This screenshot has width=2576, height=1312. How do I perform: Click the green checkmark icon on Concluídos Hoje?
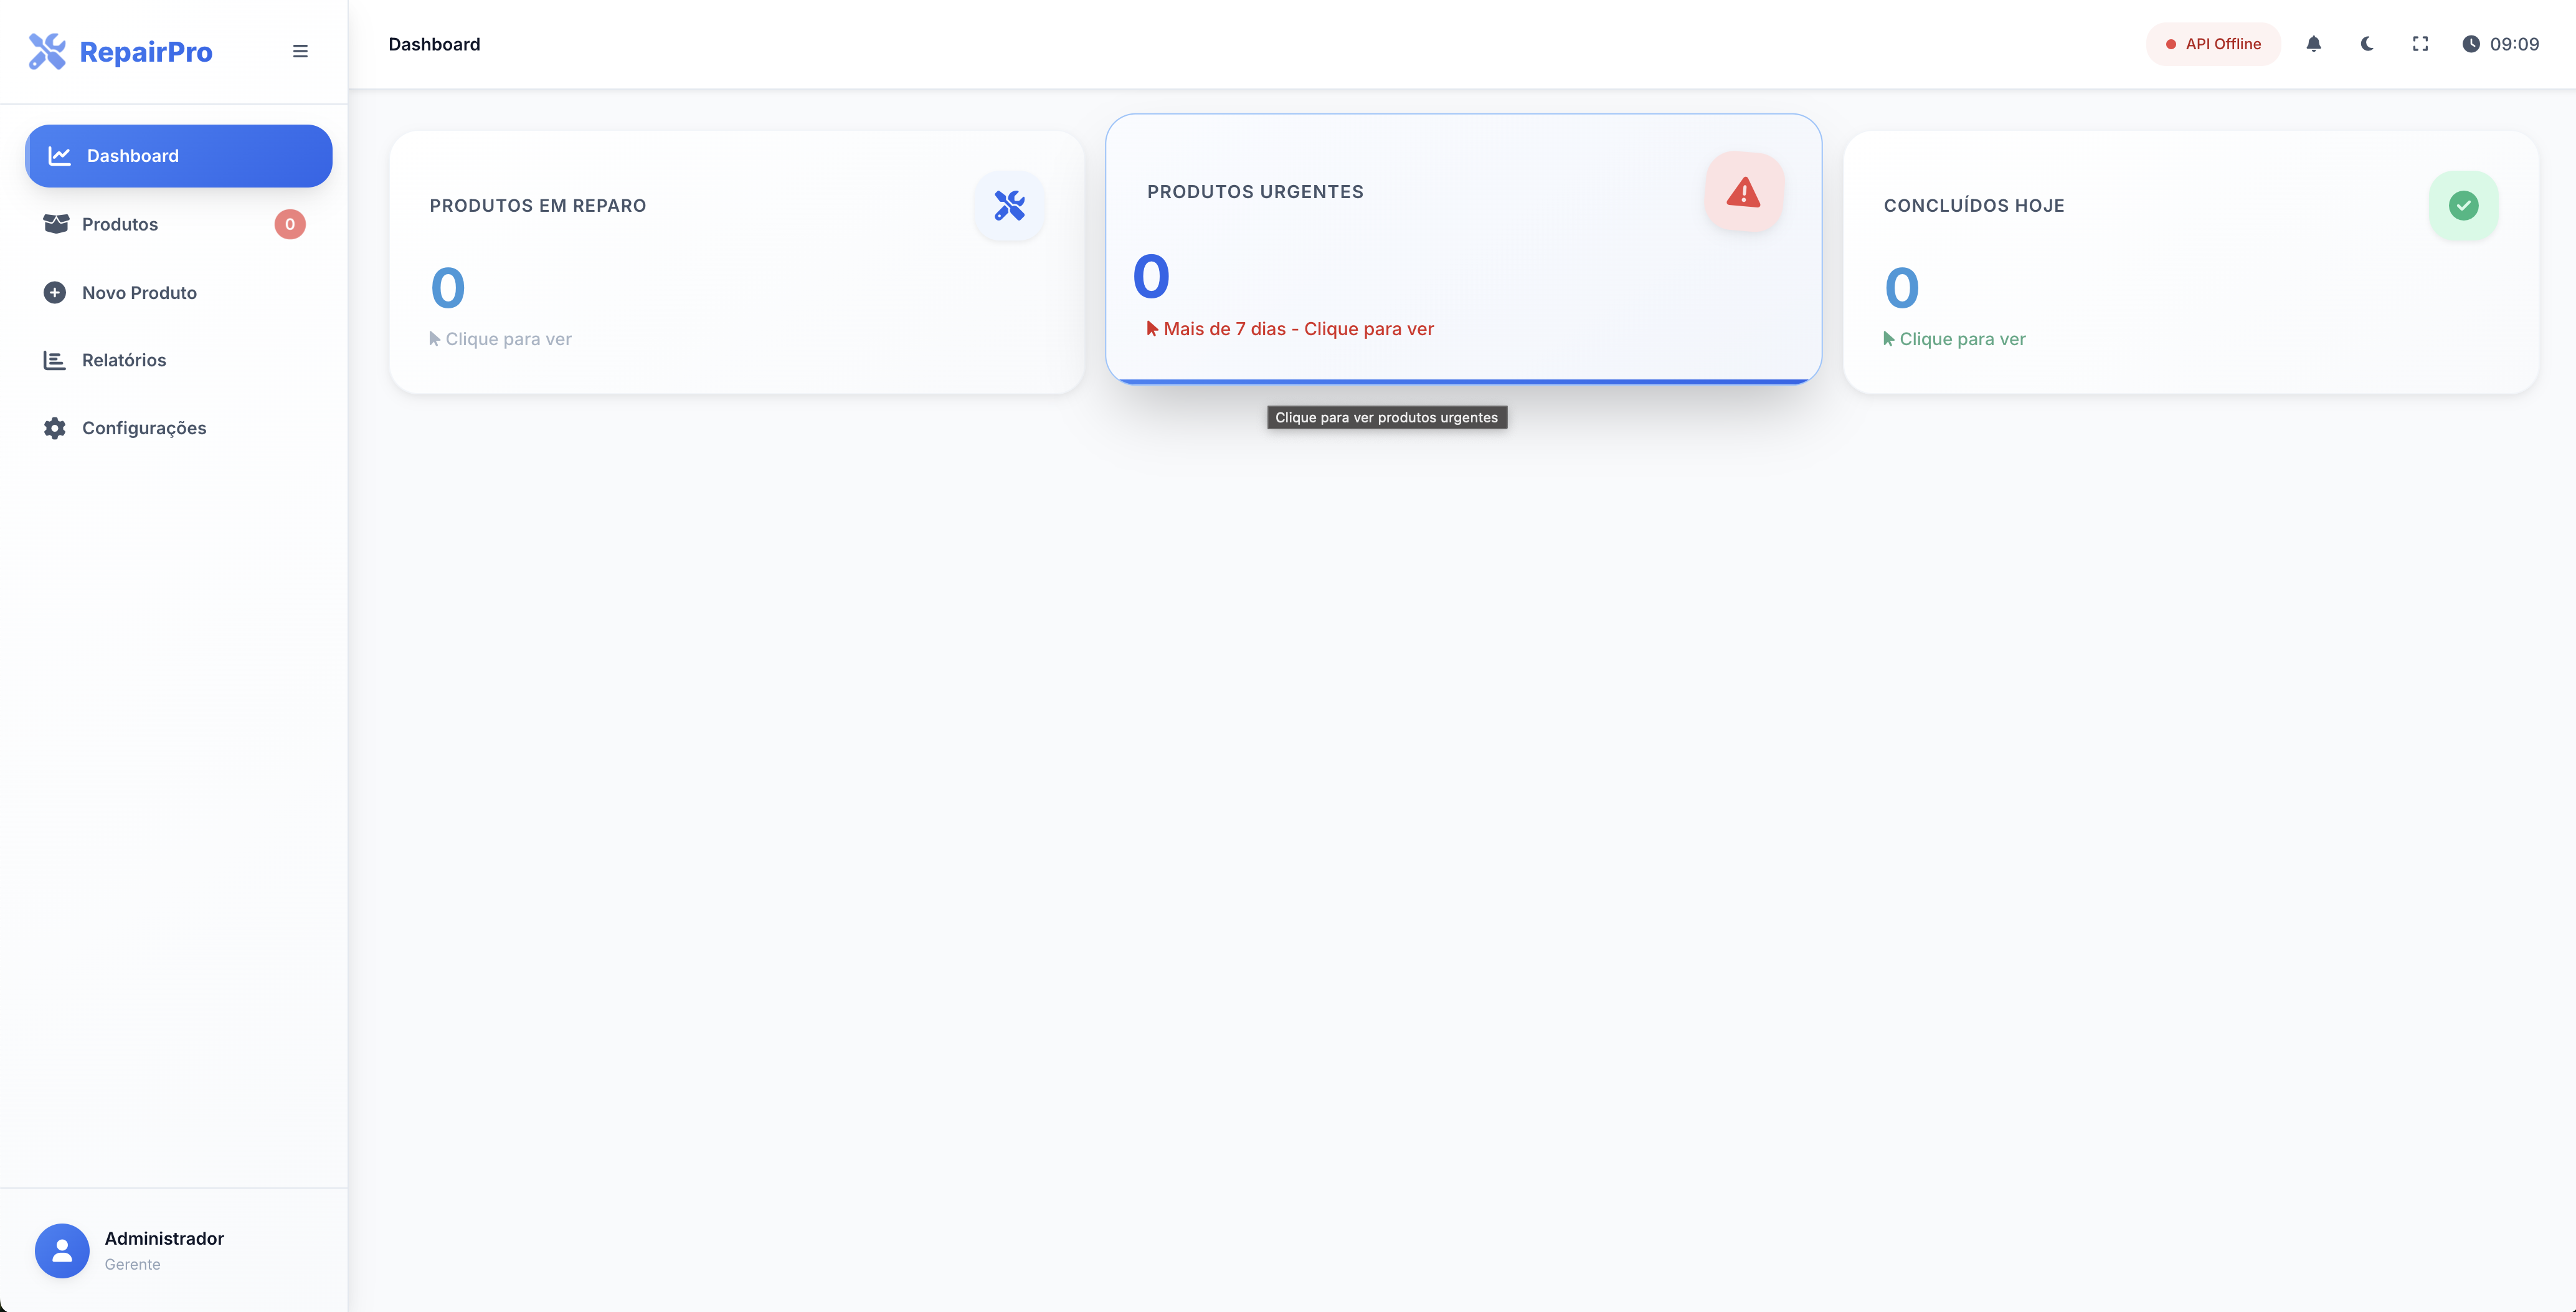point(2463,206)
